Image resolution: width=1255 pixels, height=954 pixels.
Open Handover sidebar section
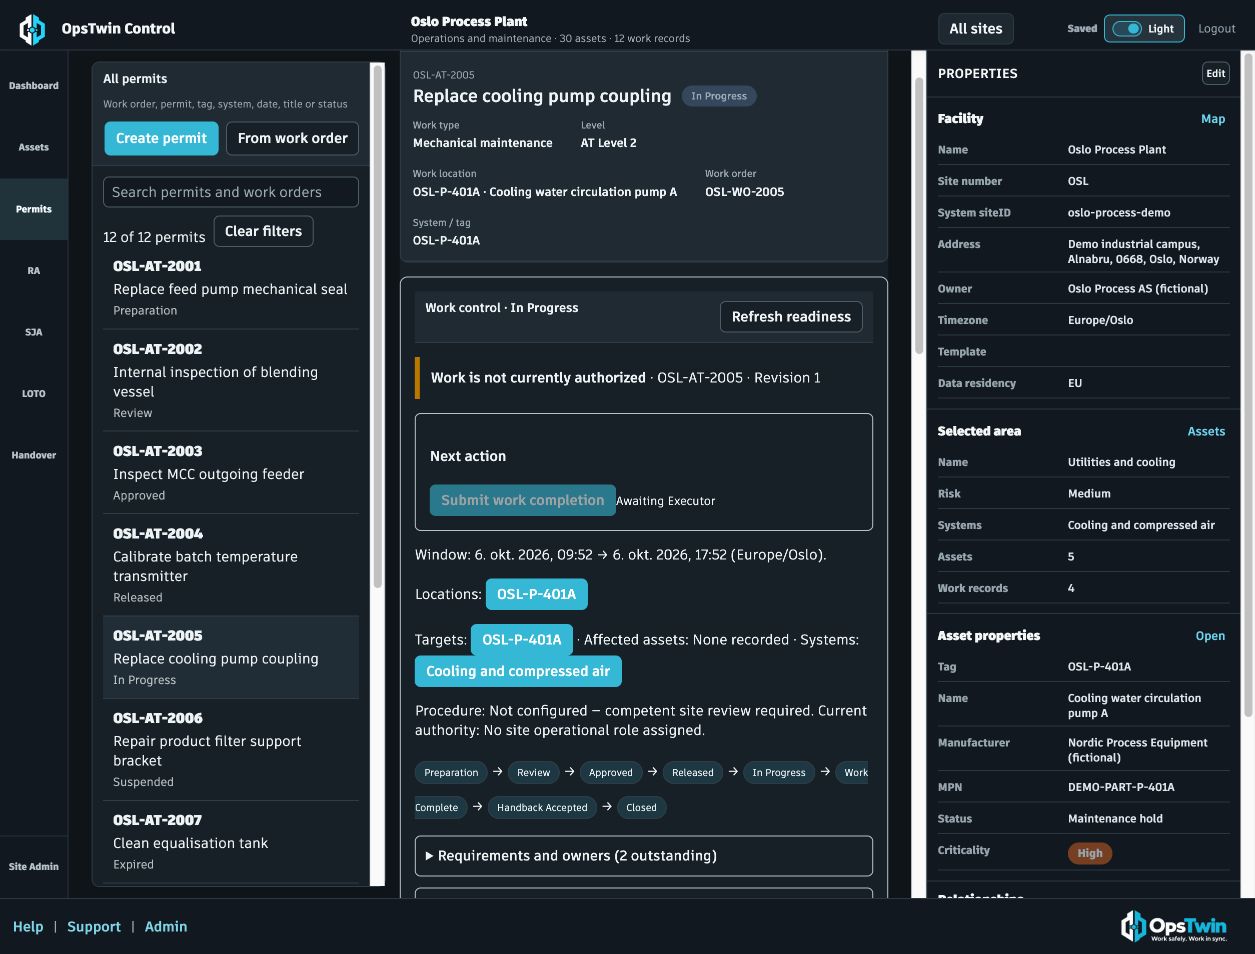[34, 455]
